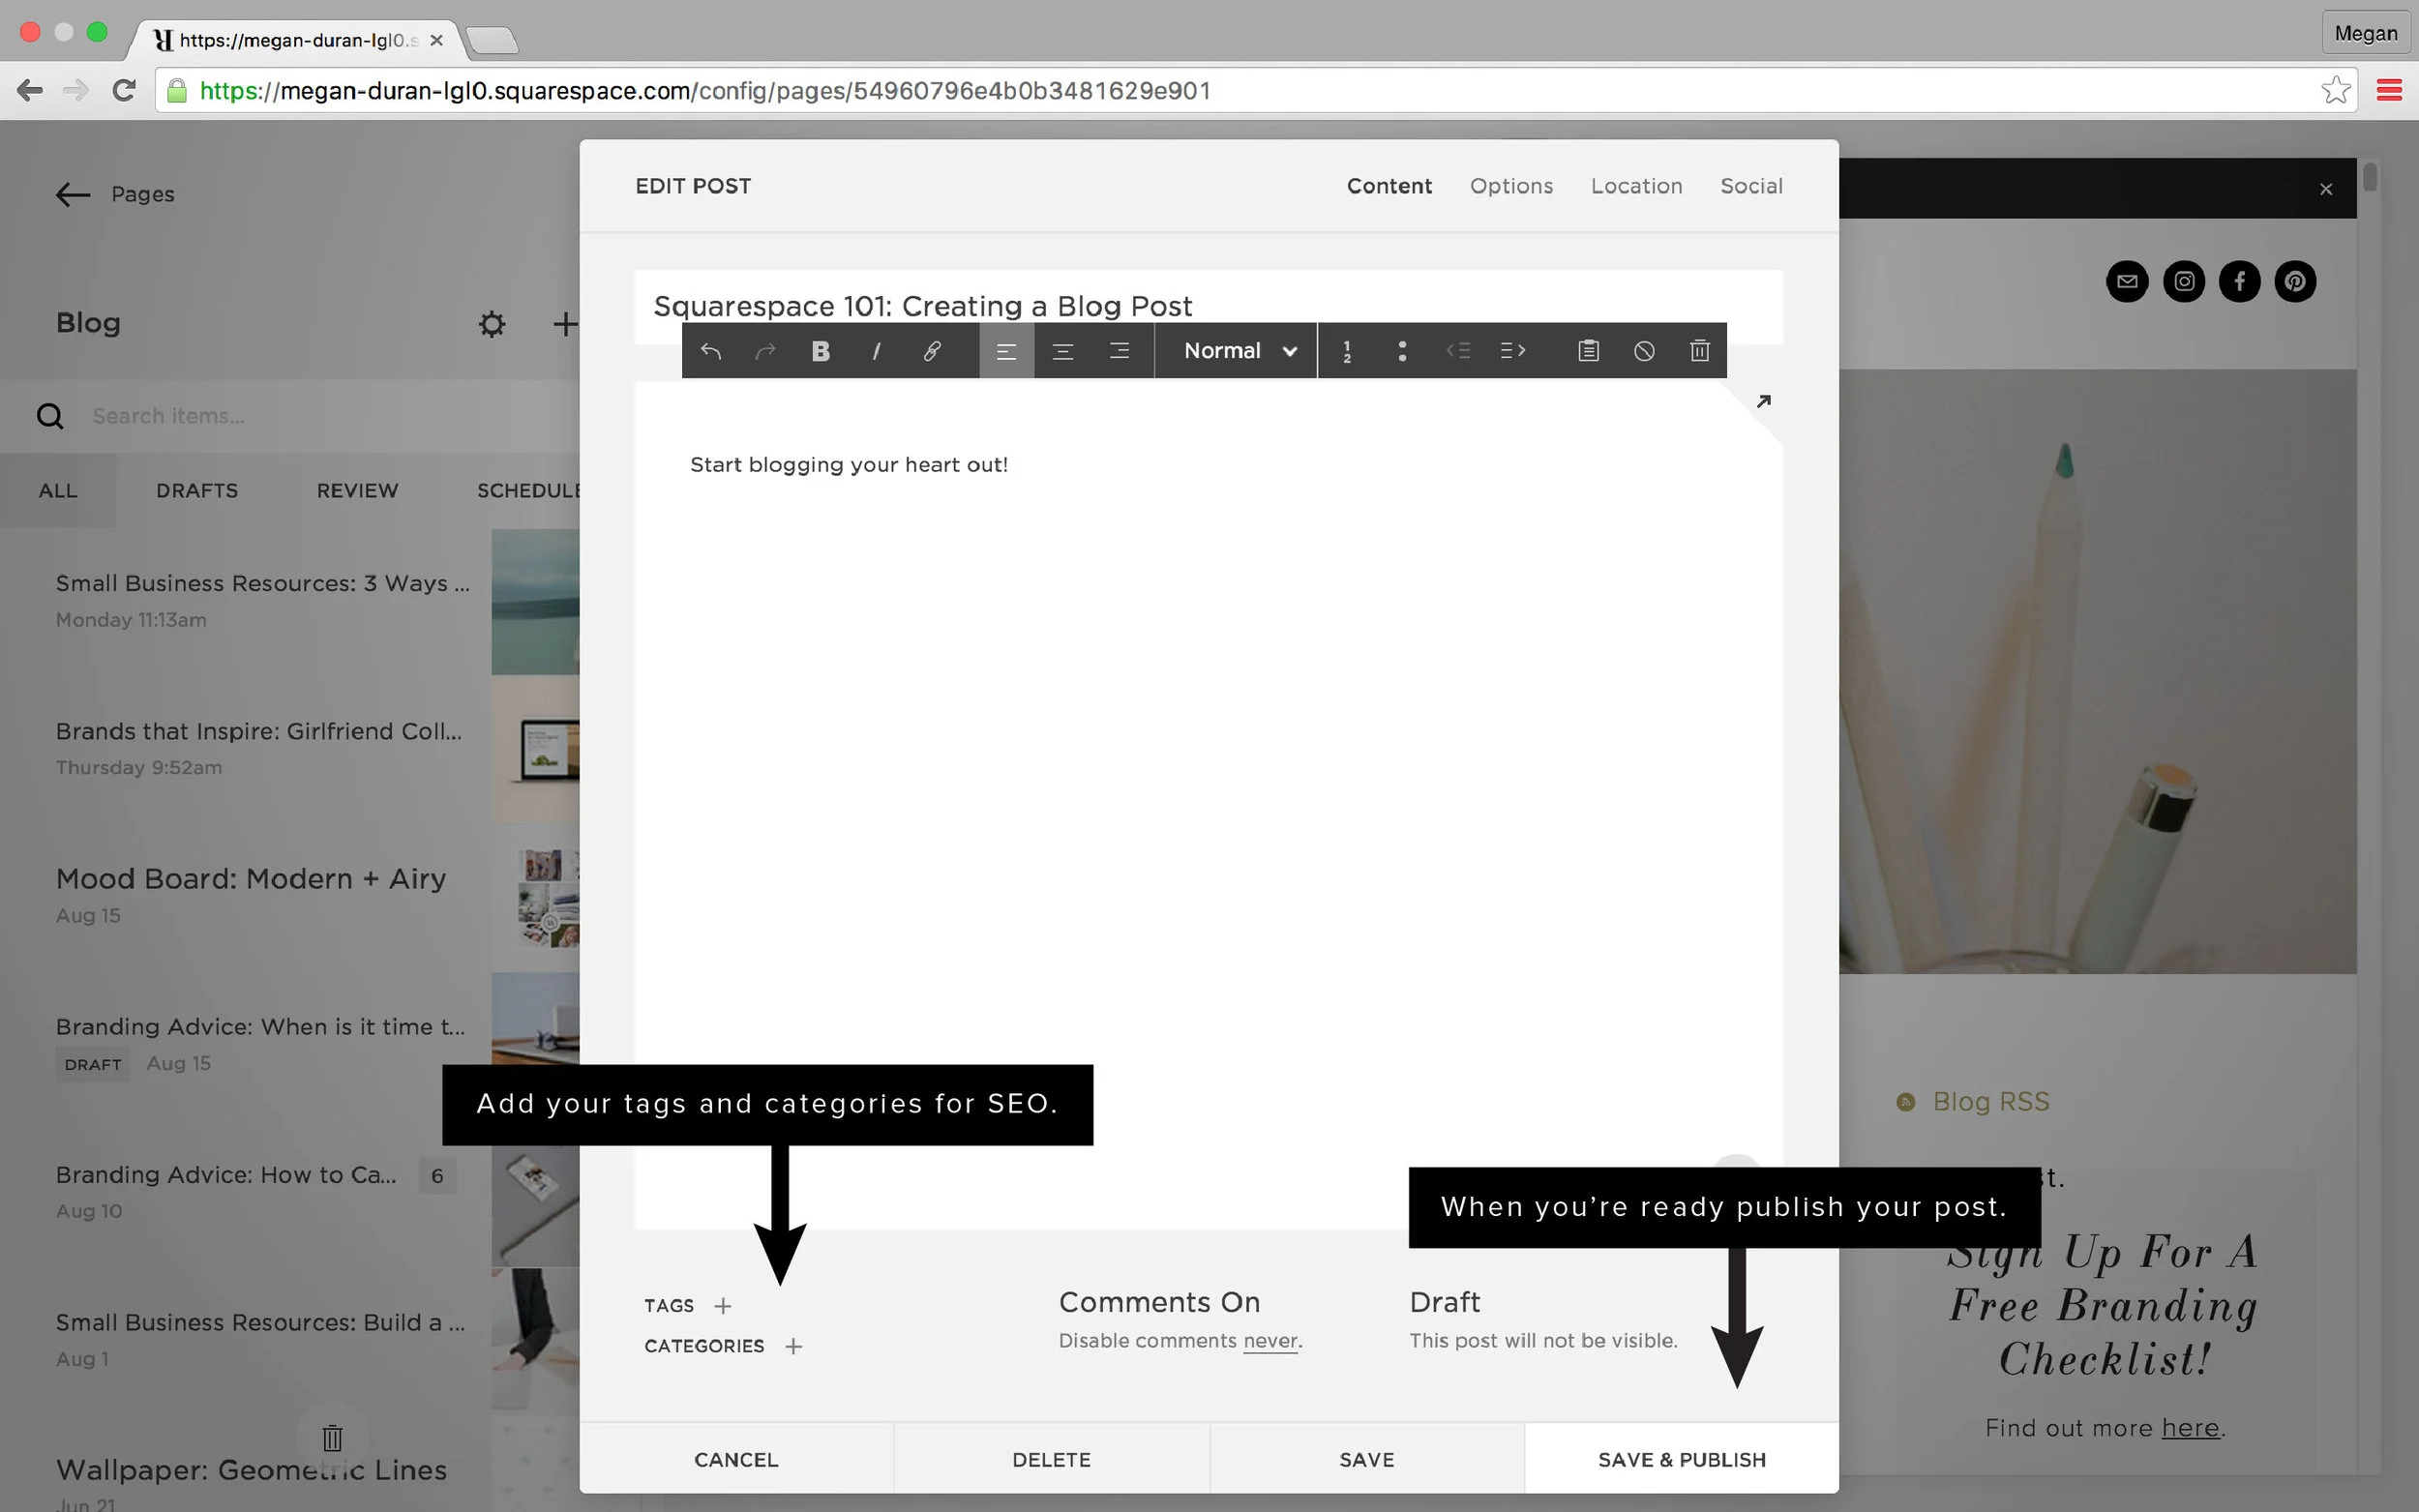Image resolution: width=2419 pixels, height=1512 pixels.
Task: Toggle left text alignment
Action: click(x=1005, y=350)
